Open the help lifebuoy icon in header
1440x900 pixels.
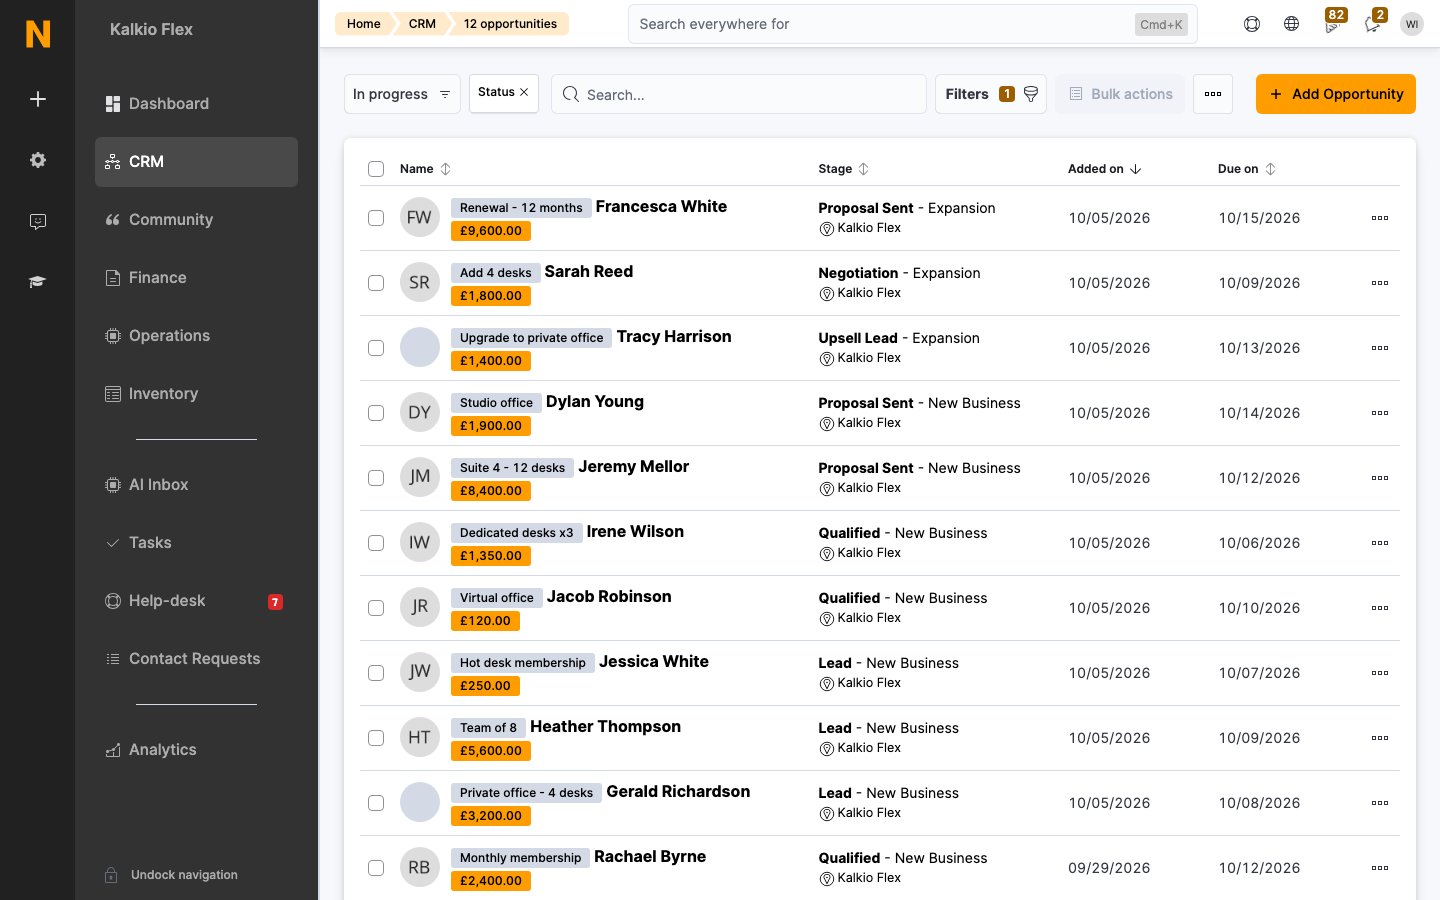(1252, 24)
